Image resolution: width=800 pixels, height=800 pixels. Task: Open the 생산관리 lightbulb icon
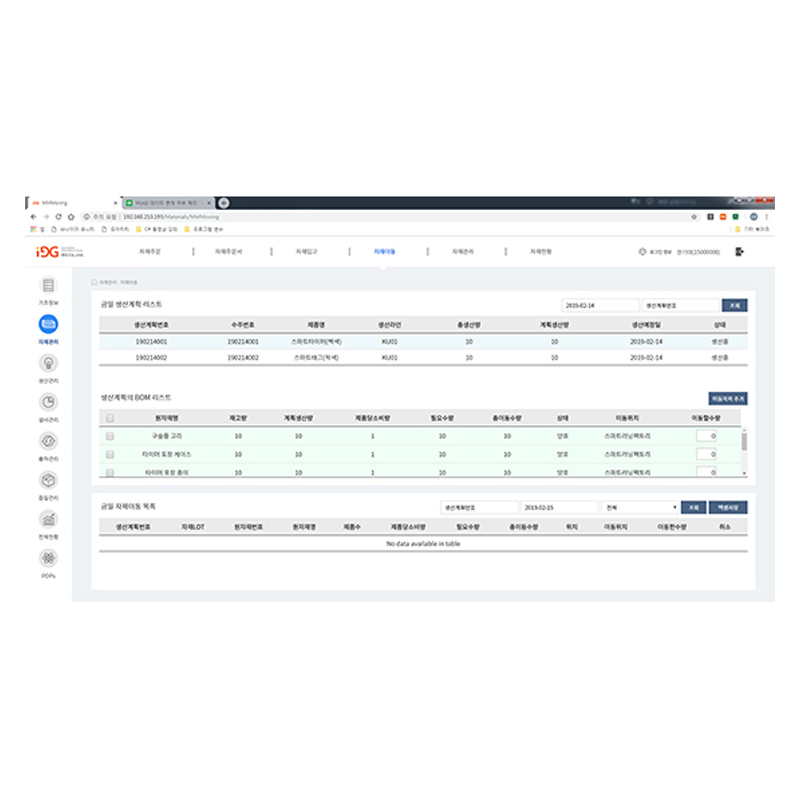[49, 363]
